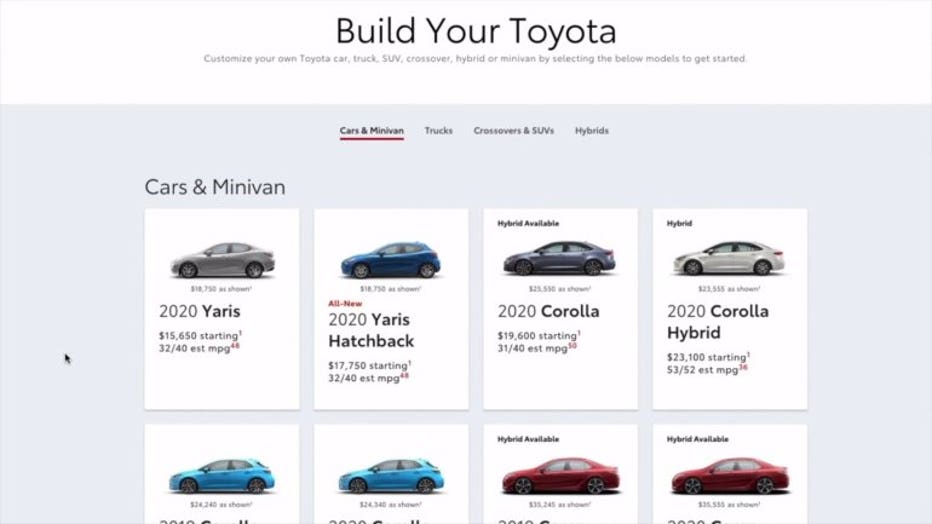The height and width of the screenshot is (524, 932).
Task: Click the dark gray 2020 Corolla image
Action: 559,258
